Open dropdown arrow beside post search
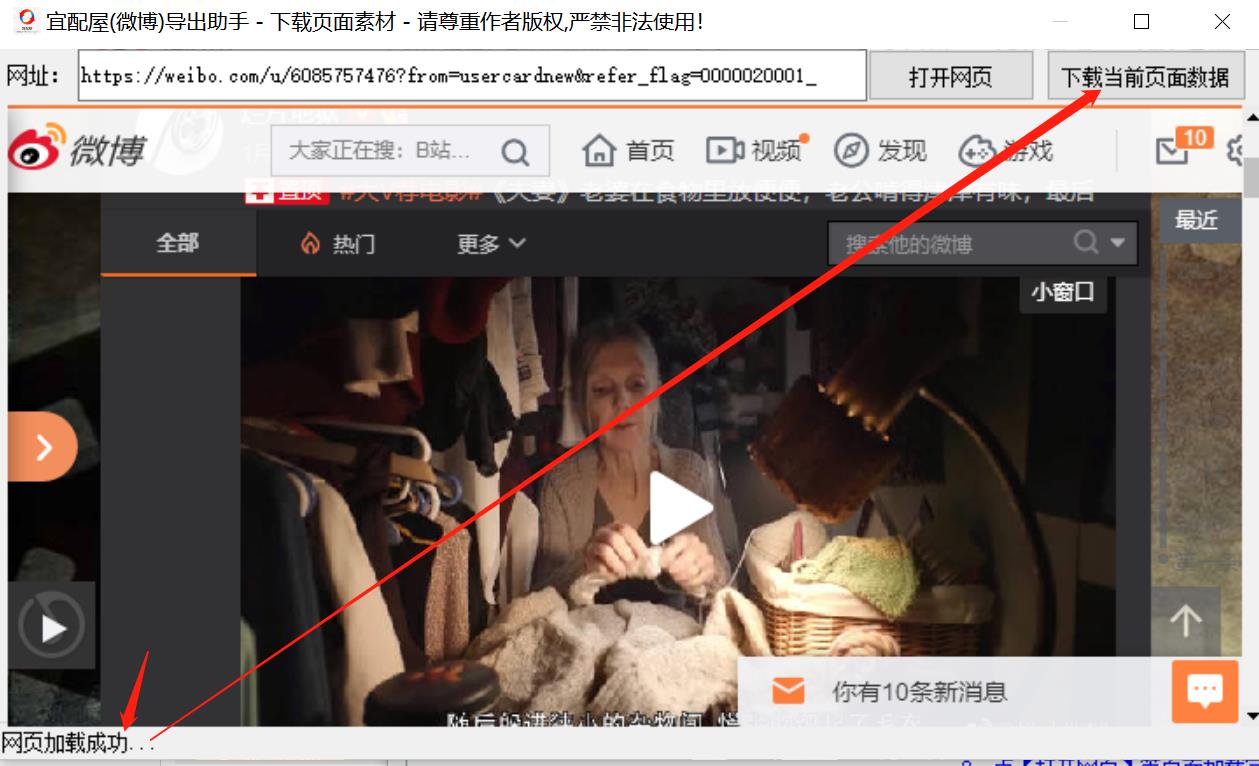Image resolution: width=1259 pixels, height=766 pixels. (1118, 242)
